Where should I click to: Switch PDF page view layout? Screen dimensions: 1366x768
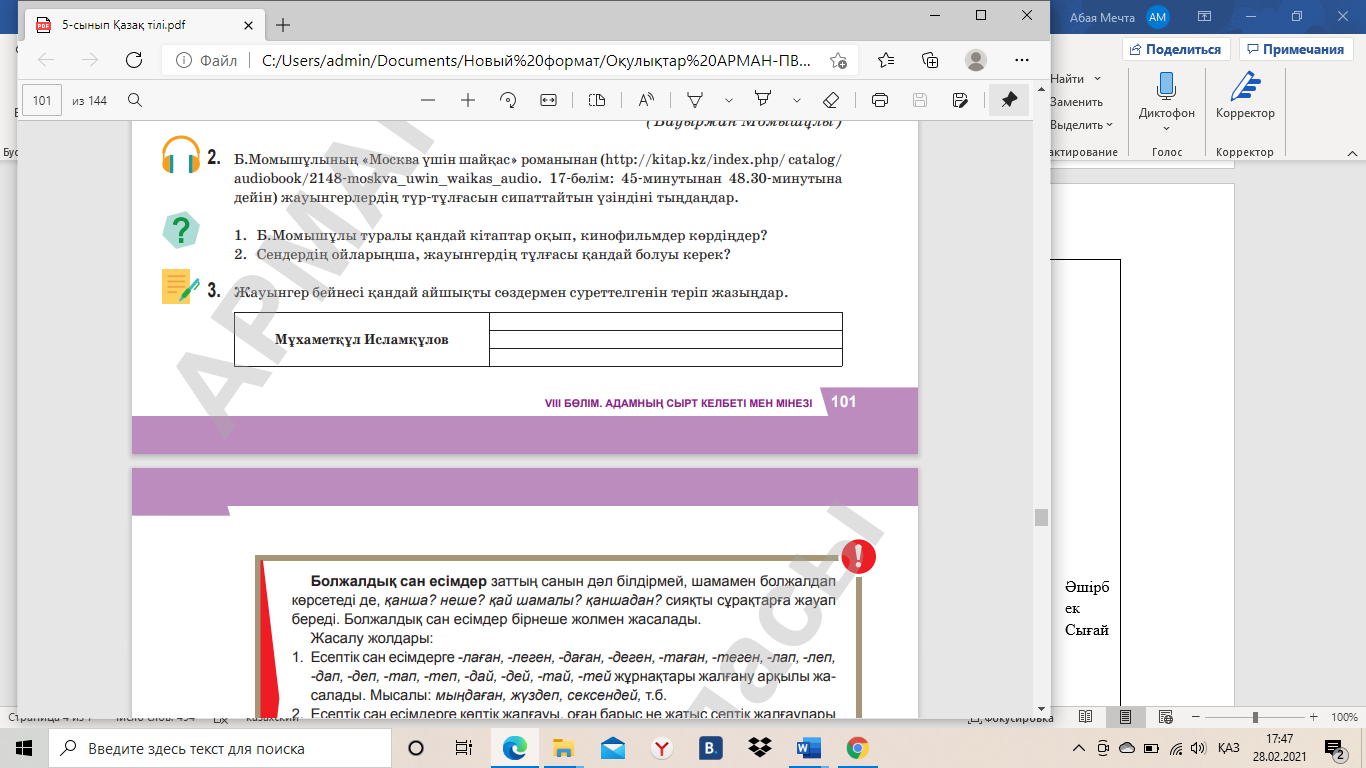[597, 100]
